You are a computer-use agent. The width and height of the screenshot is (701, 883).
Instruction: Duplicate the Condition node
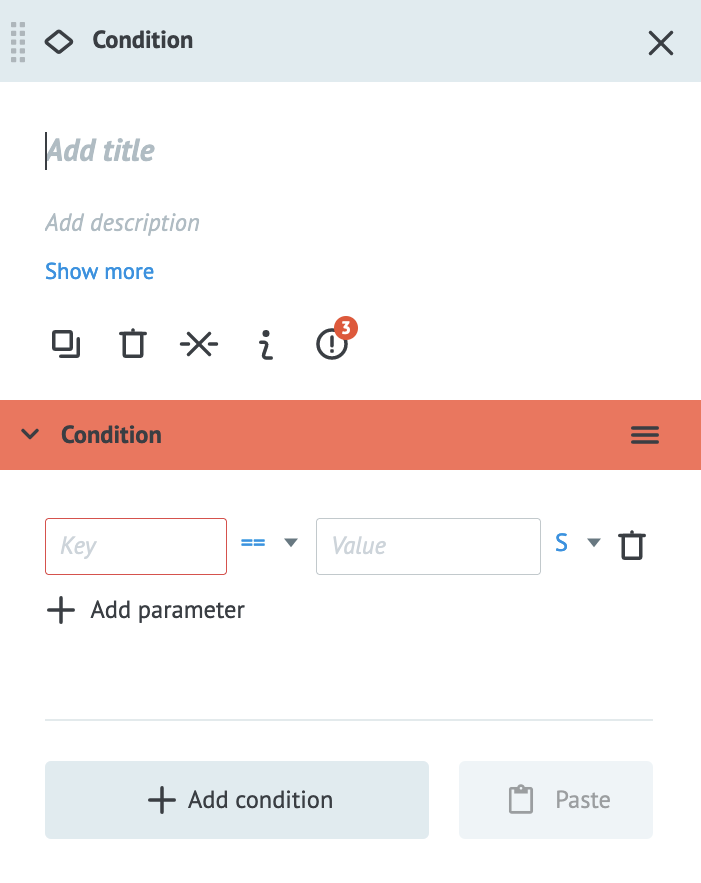[65, 343]
